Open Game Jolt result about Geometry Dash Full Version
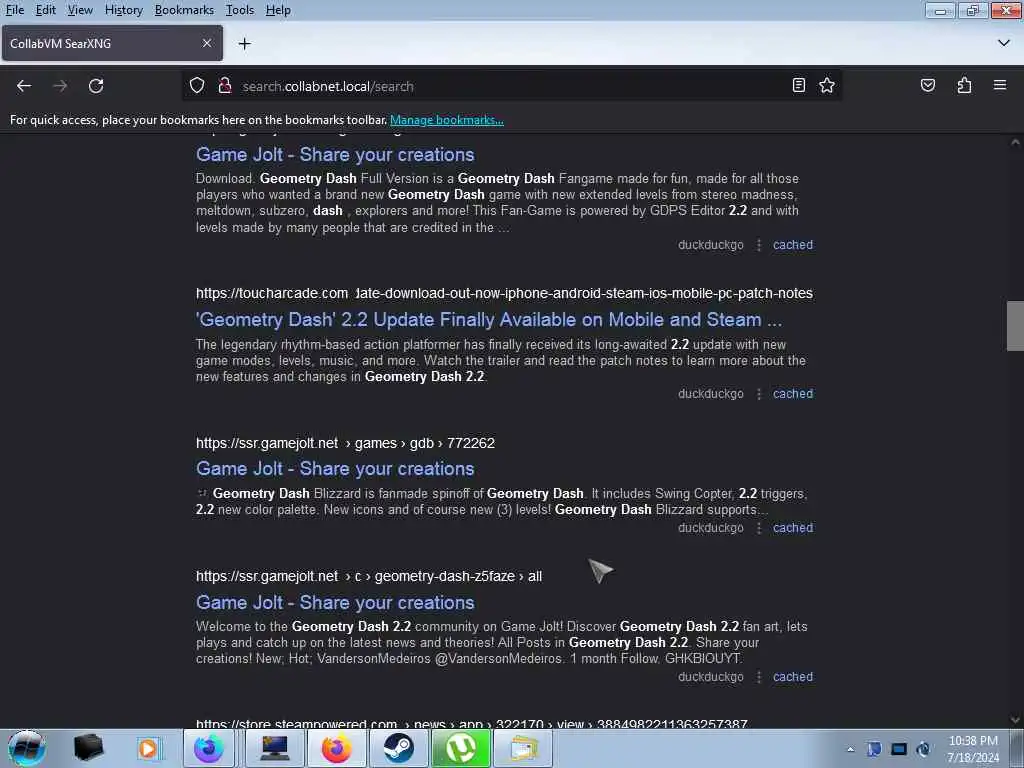1024x768 pixels. coord(335,155)
